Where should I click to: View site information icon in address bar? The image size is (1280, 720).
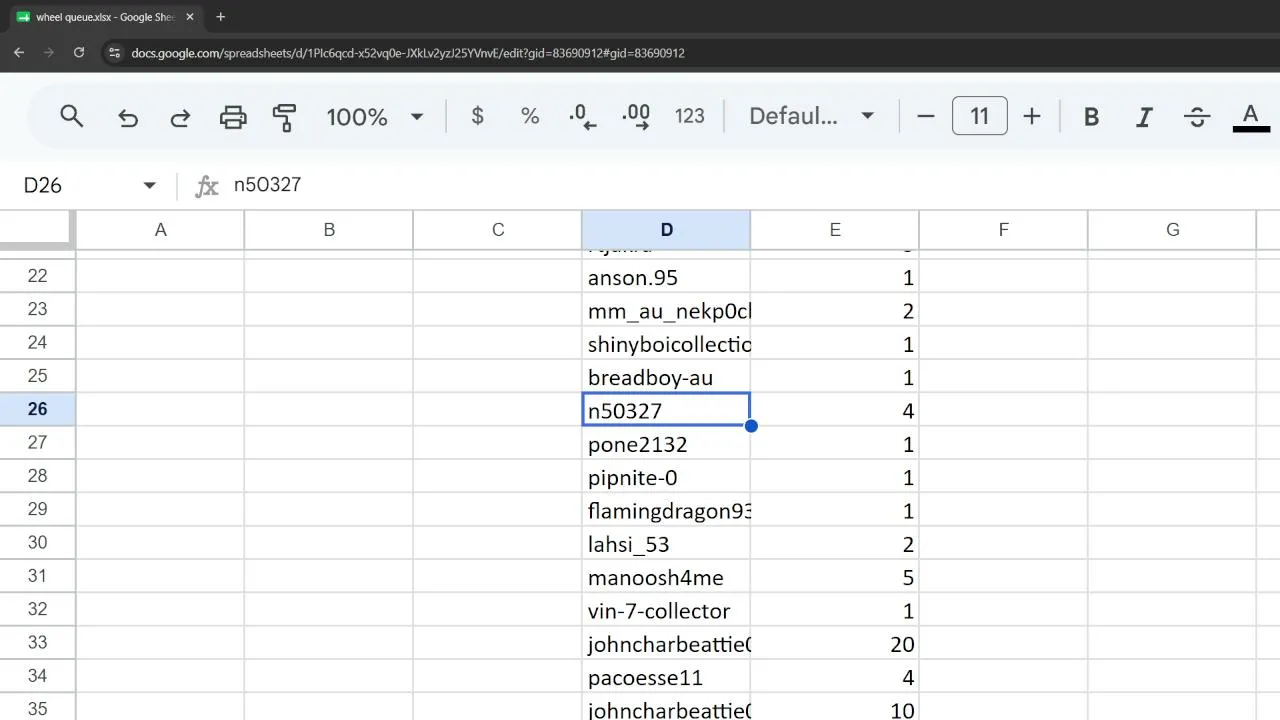[114, 53]
